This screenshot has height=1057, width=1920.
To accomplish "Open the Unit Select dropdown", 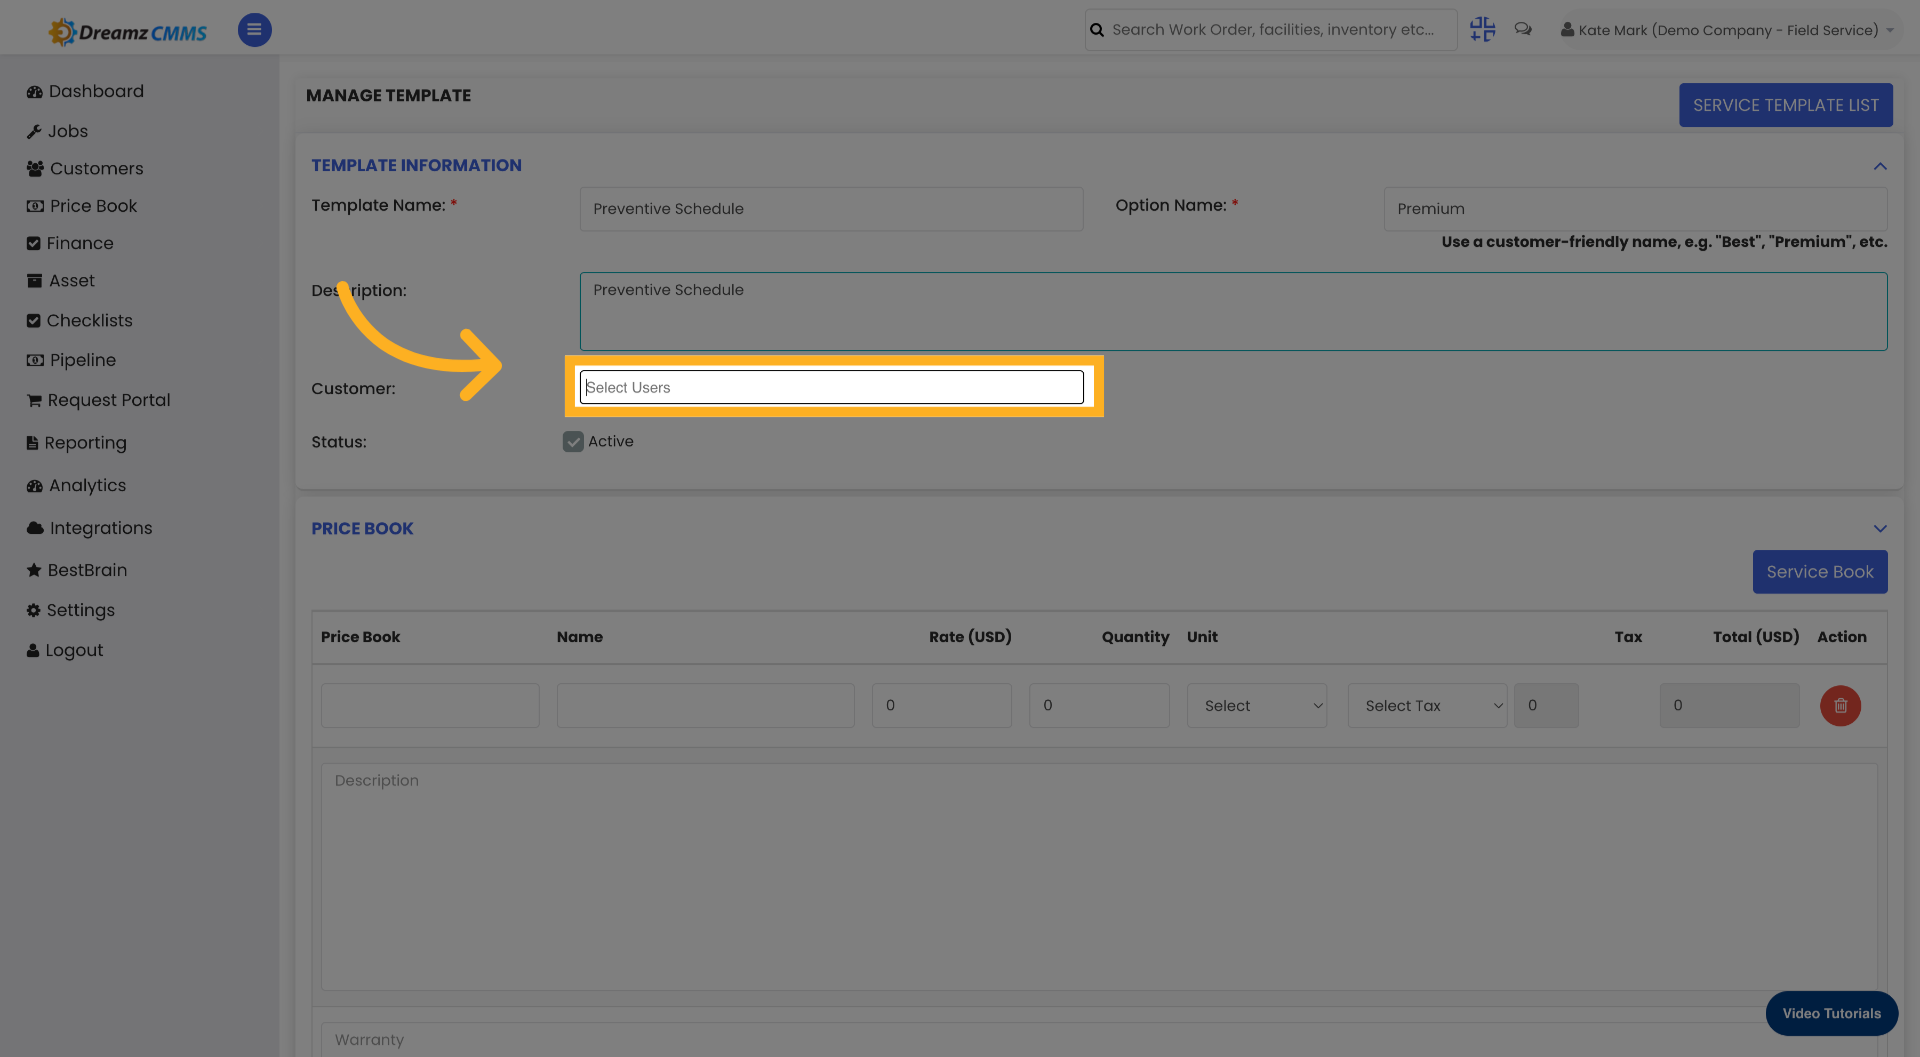I will point(1256,705).
